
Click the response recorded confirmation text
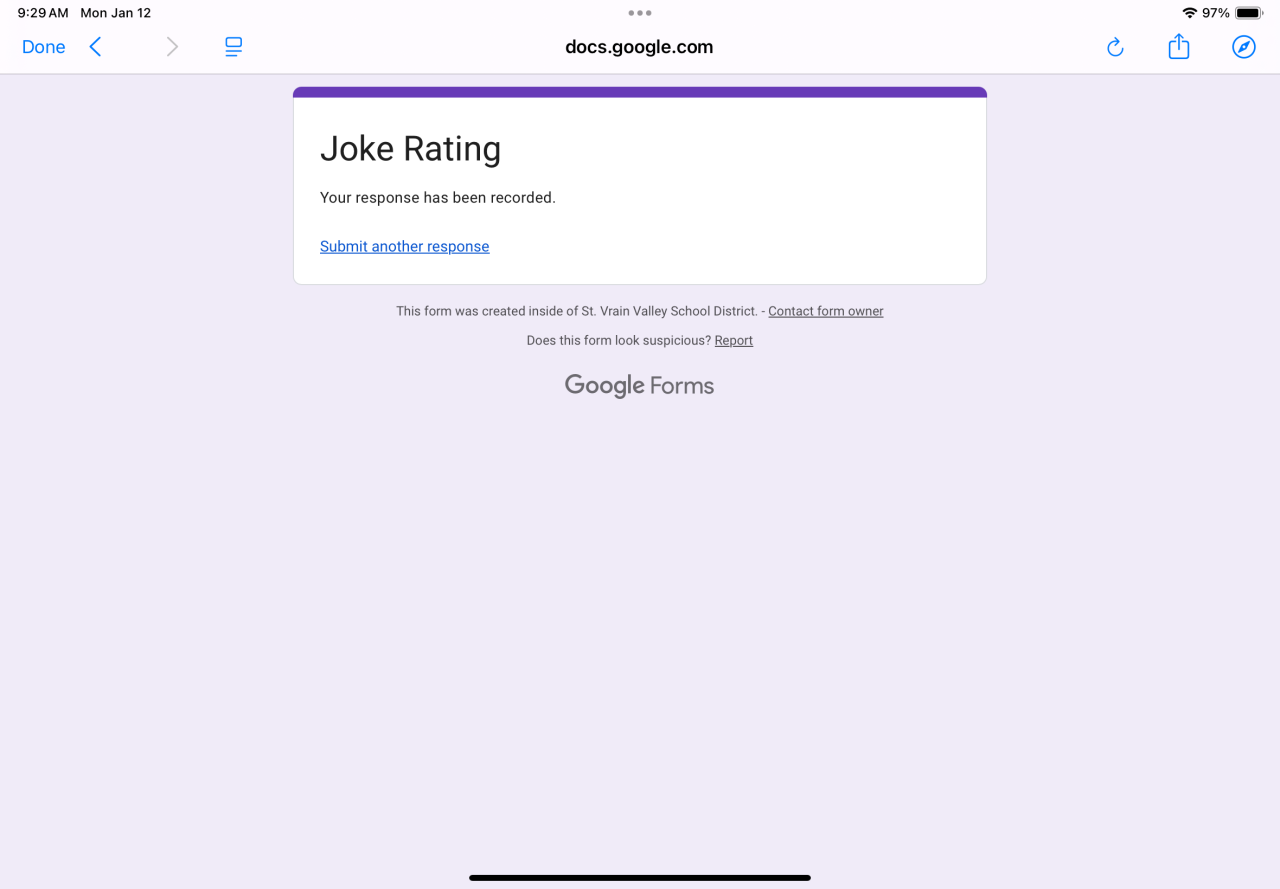click(x=437, y=198)
